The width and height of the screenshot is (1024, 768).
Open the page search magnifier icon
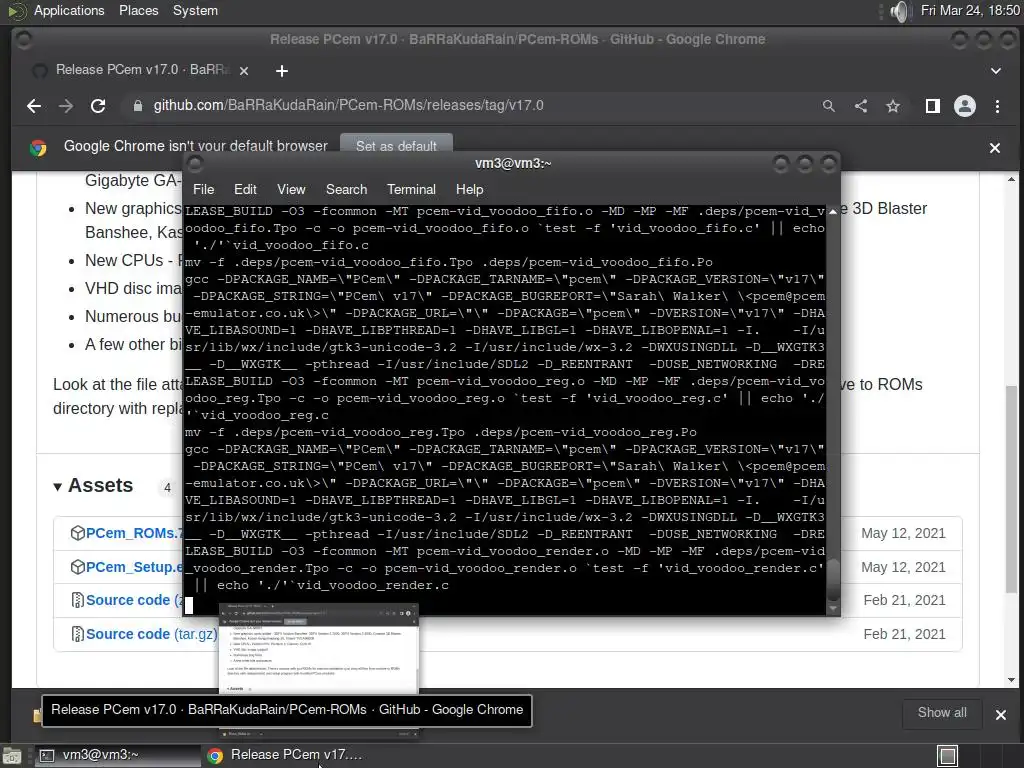click(829, 106)
